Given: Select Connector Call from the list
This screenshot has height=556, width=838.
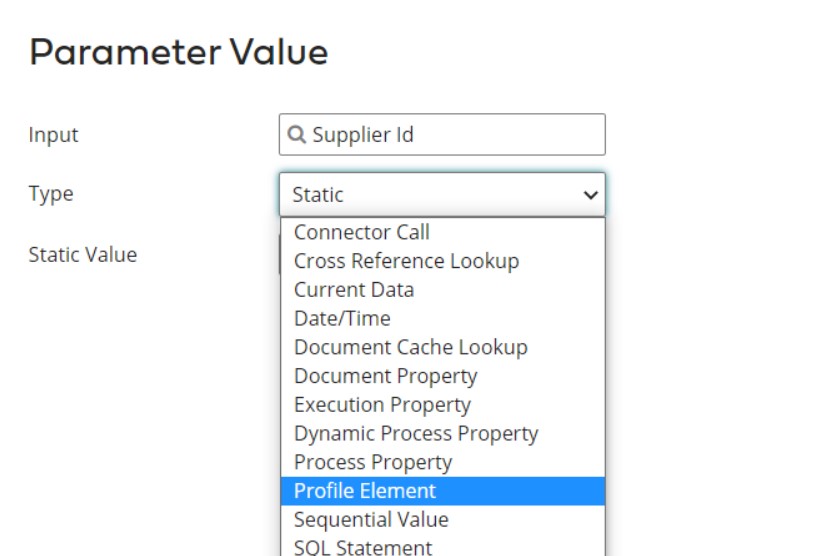Looking at the screenshot, I should (x=362, y=232).
